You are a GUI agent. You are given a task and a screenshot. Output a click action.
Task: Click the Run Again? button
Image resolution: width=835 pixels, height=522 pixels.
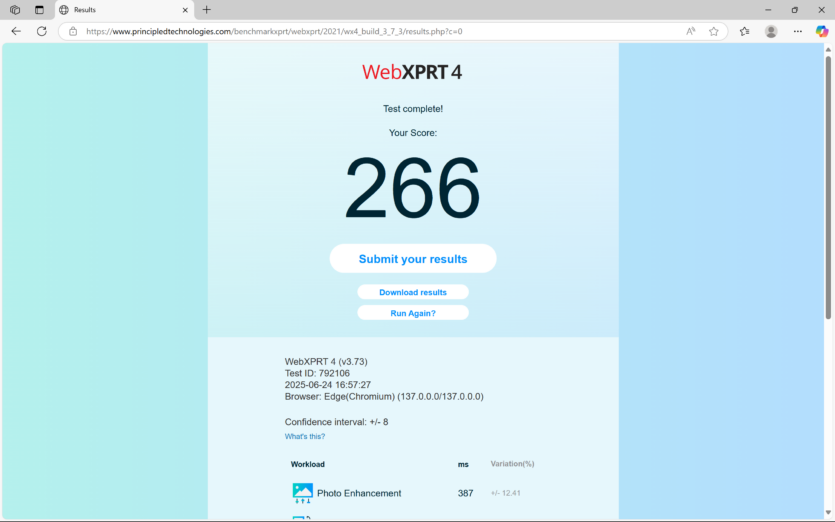point(413,313)
